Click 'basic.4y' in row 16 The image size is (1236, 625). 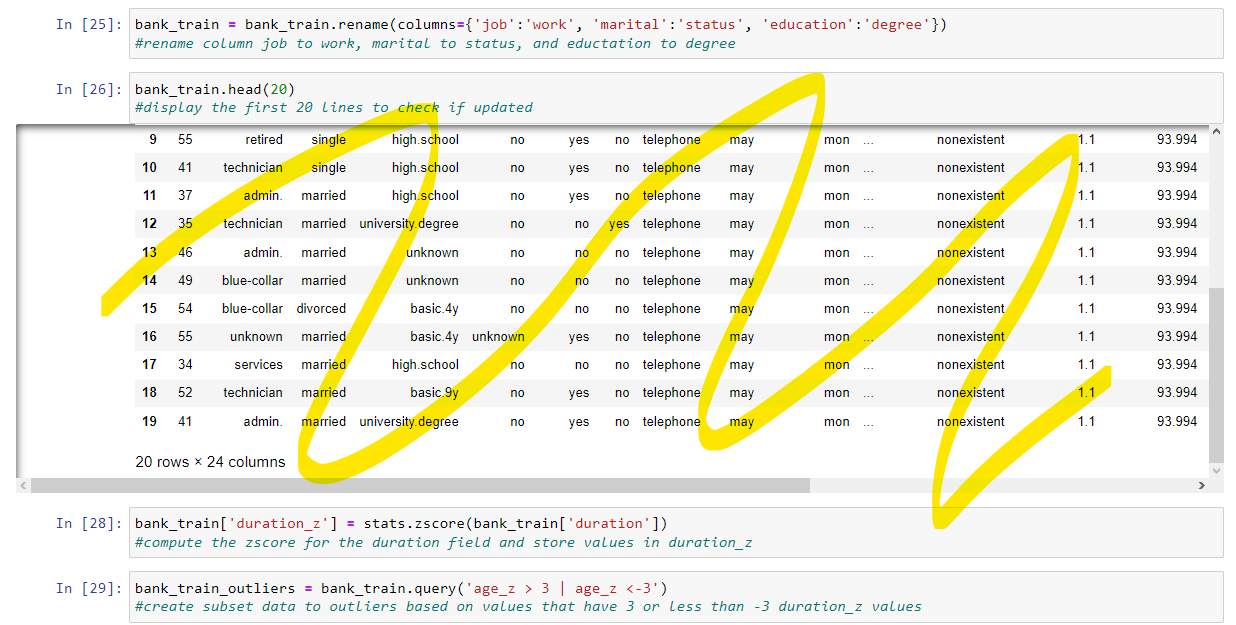pos(434,337)
